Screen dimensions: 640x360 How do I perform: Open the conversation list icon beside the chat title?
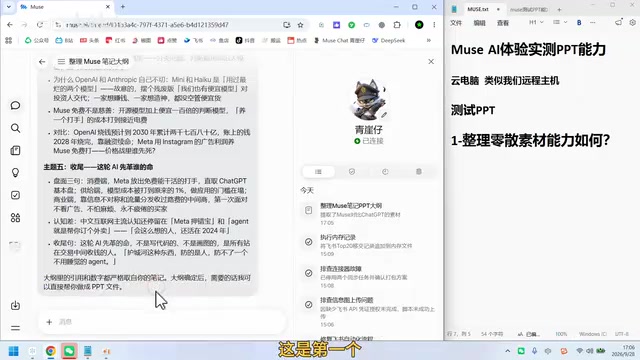point(61,62)
